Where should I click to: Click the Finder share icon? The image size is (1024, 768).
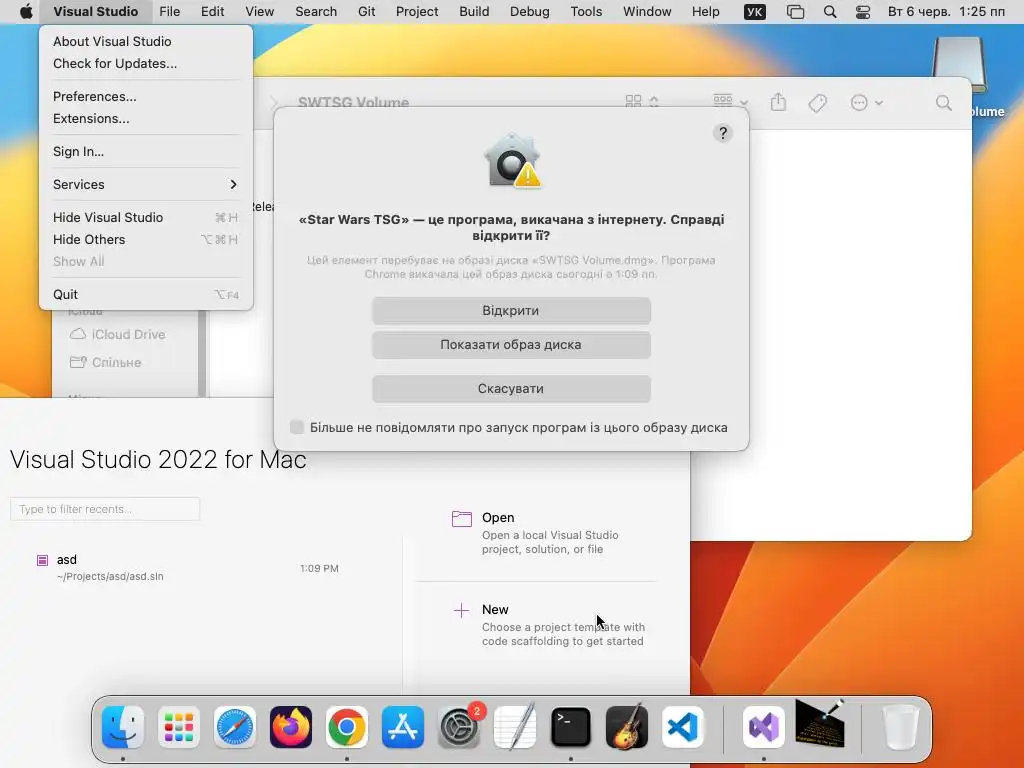pos(778,102)
